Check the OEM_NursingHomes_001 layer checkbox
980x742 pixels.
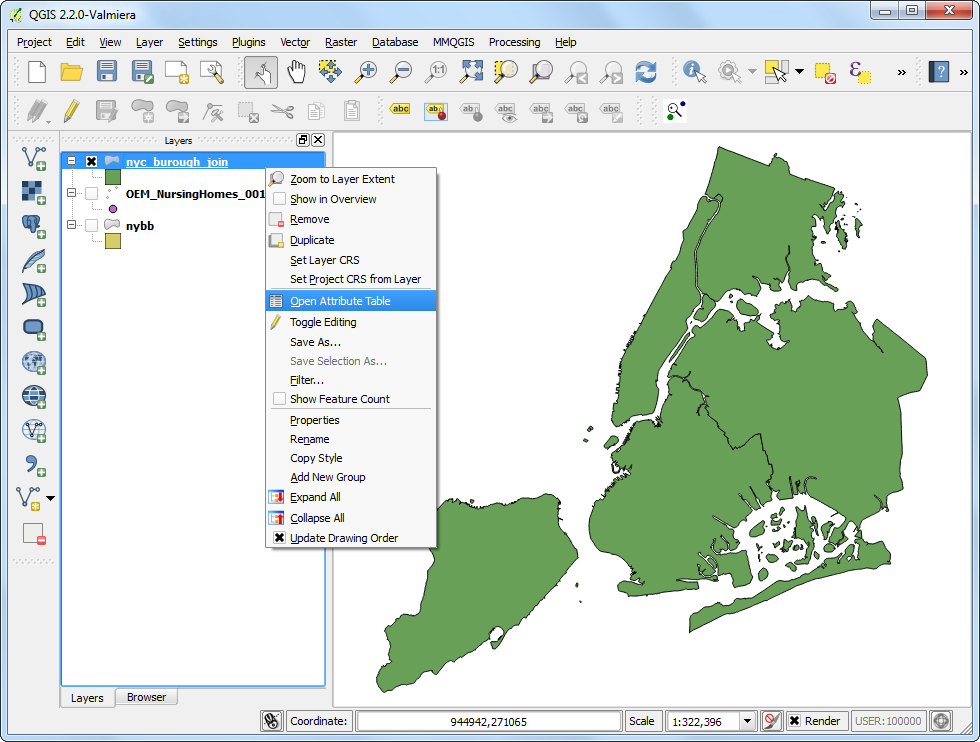(92, 193)
